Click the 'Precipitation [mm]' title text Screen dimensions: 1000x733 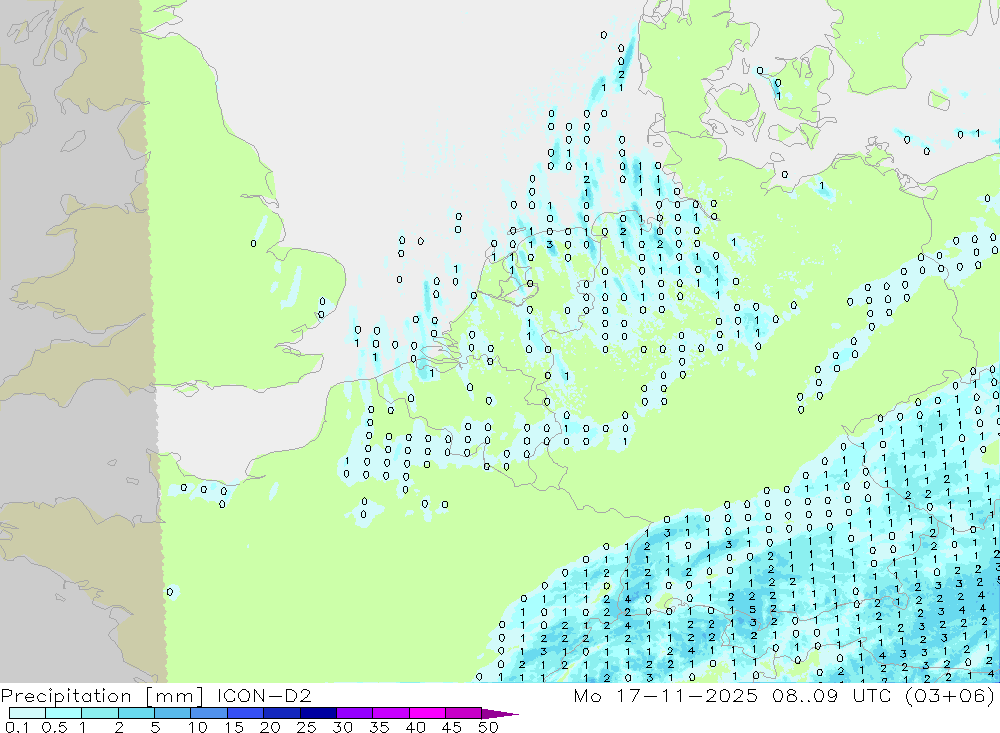(102, 696)
